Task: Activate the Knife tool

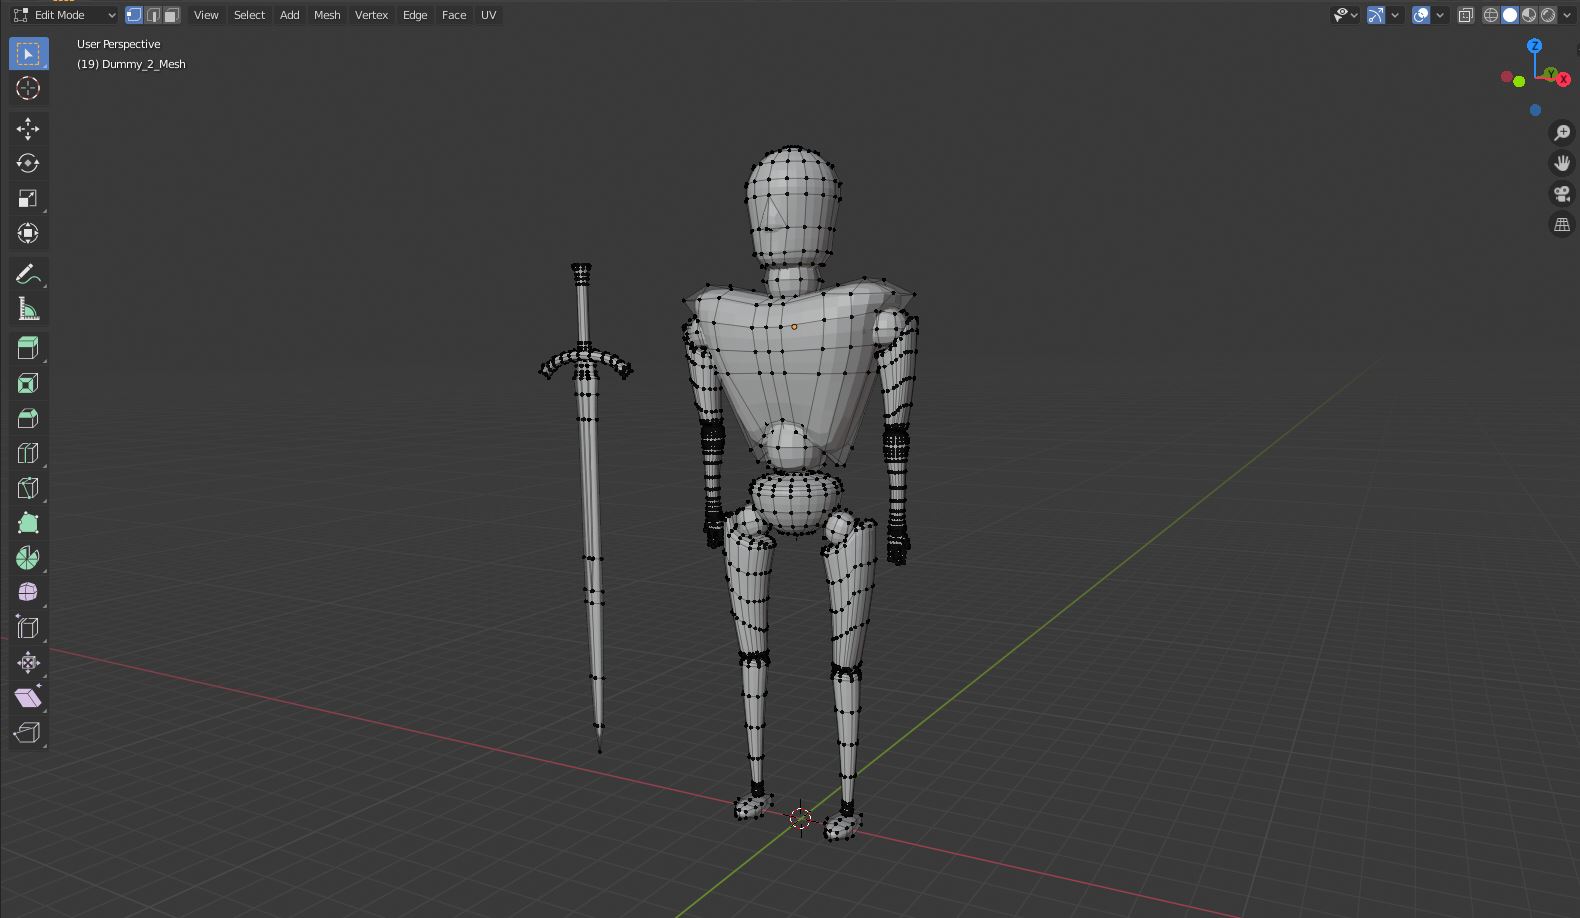Action: click(28, 488)
